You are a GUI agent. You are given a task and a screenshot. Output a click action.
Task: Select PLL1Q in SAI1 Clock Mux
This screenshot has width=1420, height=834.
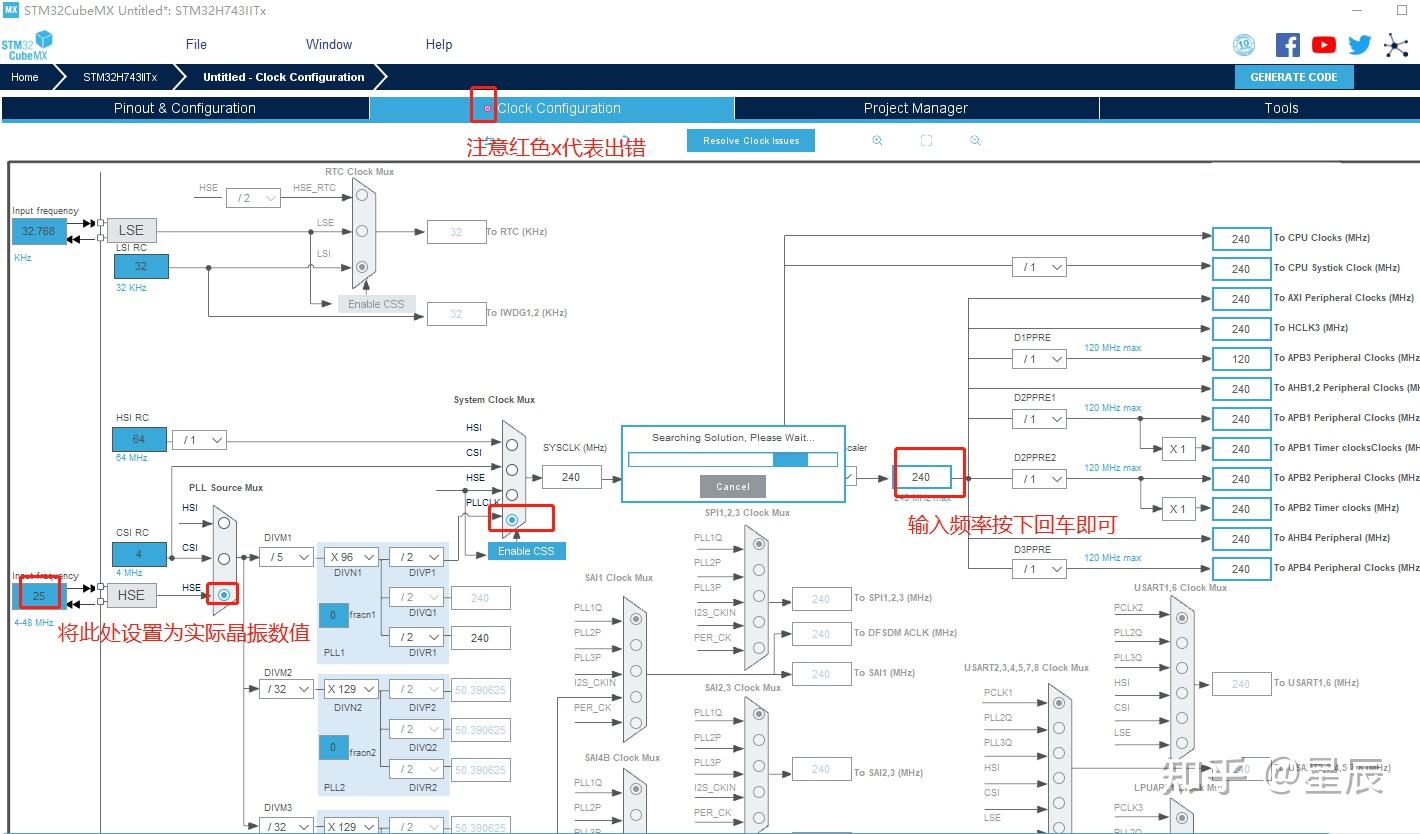point(635,620)
